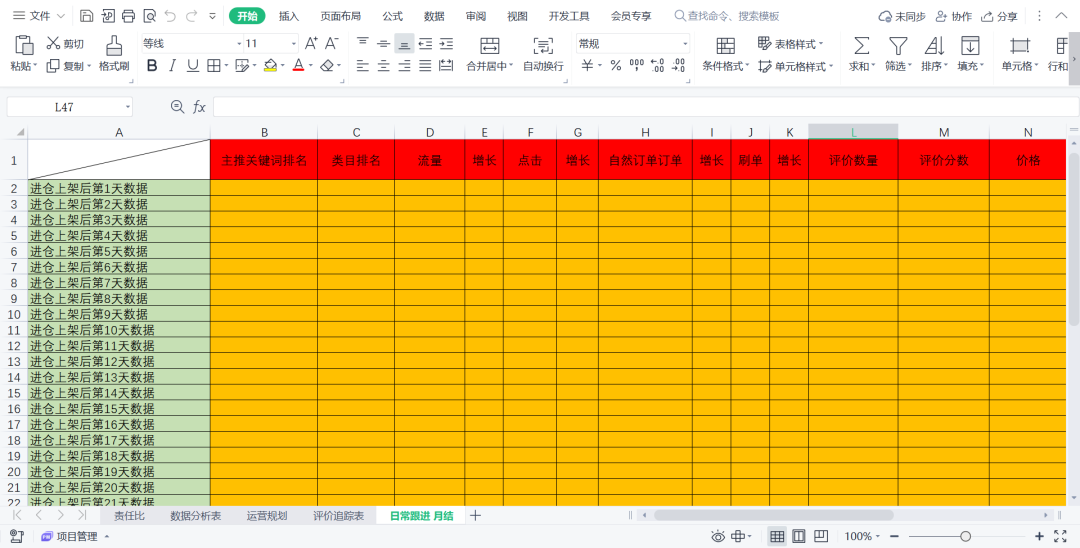Image resolution: width=1080 pixels, height=548 pixels.
Task: Click the Paste (粘贴) clipboard icon
Action: point(24,45)
